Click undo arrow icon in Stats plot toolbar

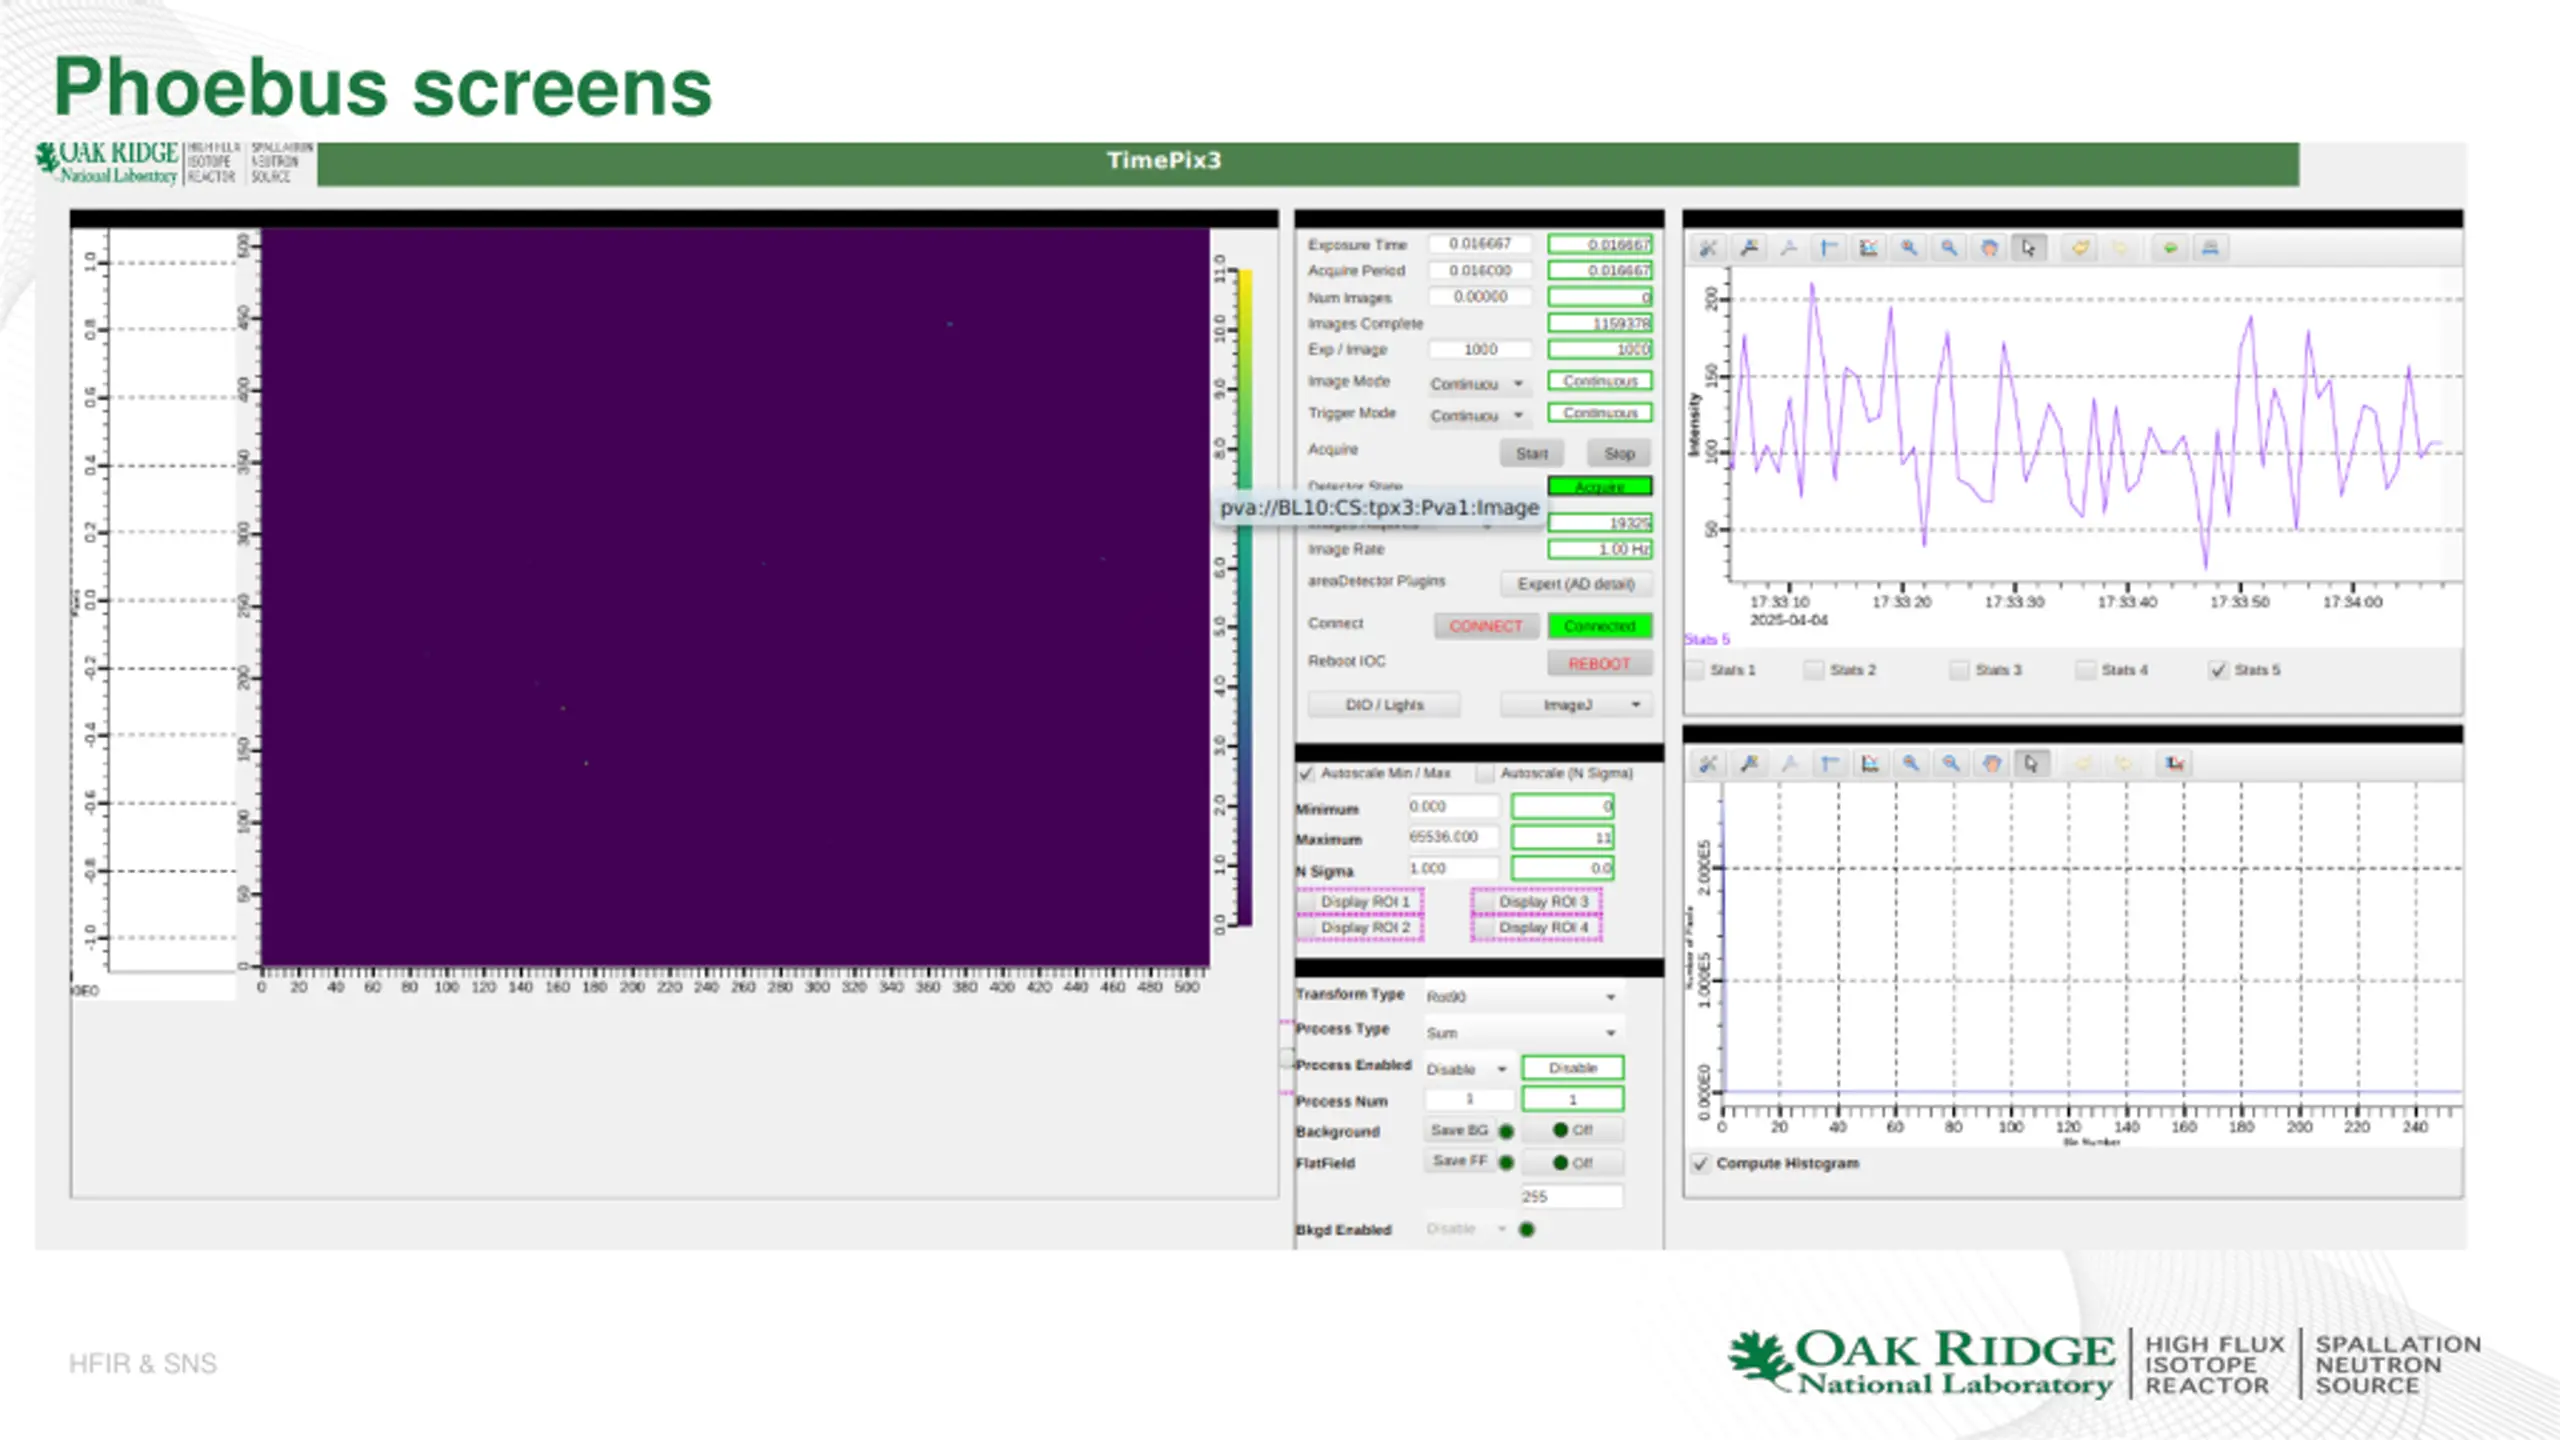[x=2080, y=248]
